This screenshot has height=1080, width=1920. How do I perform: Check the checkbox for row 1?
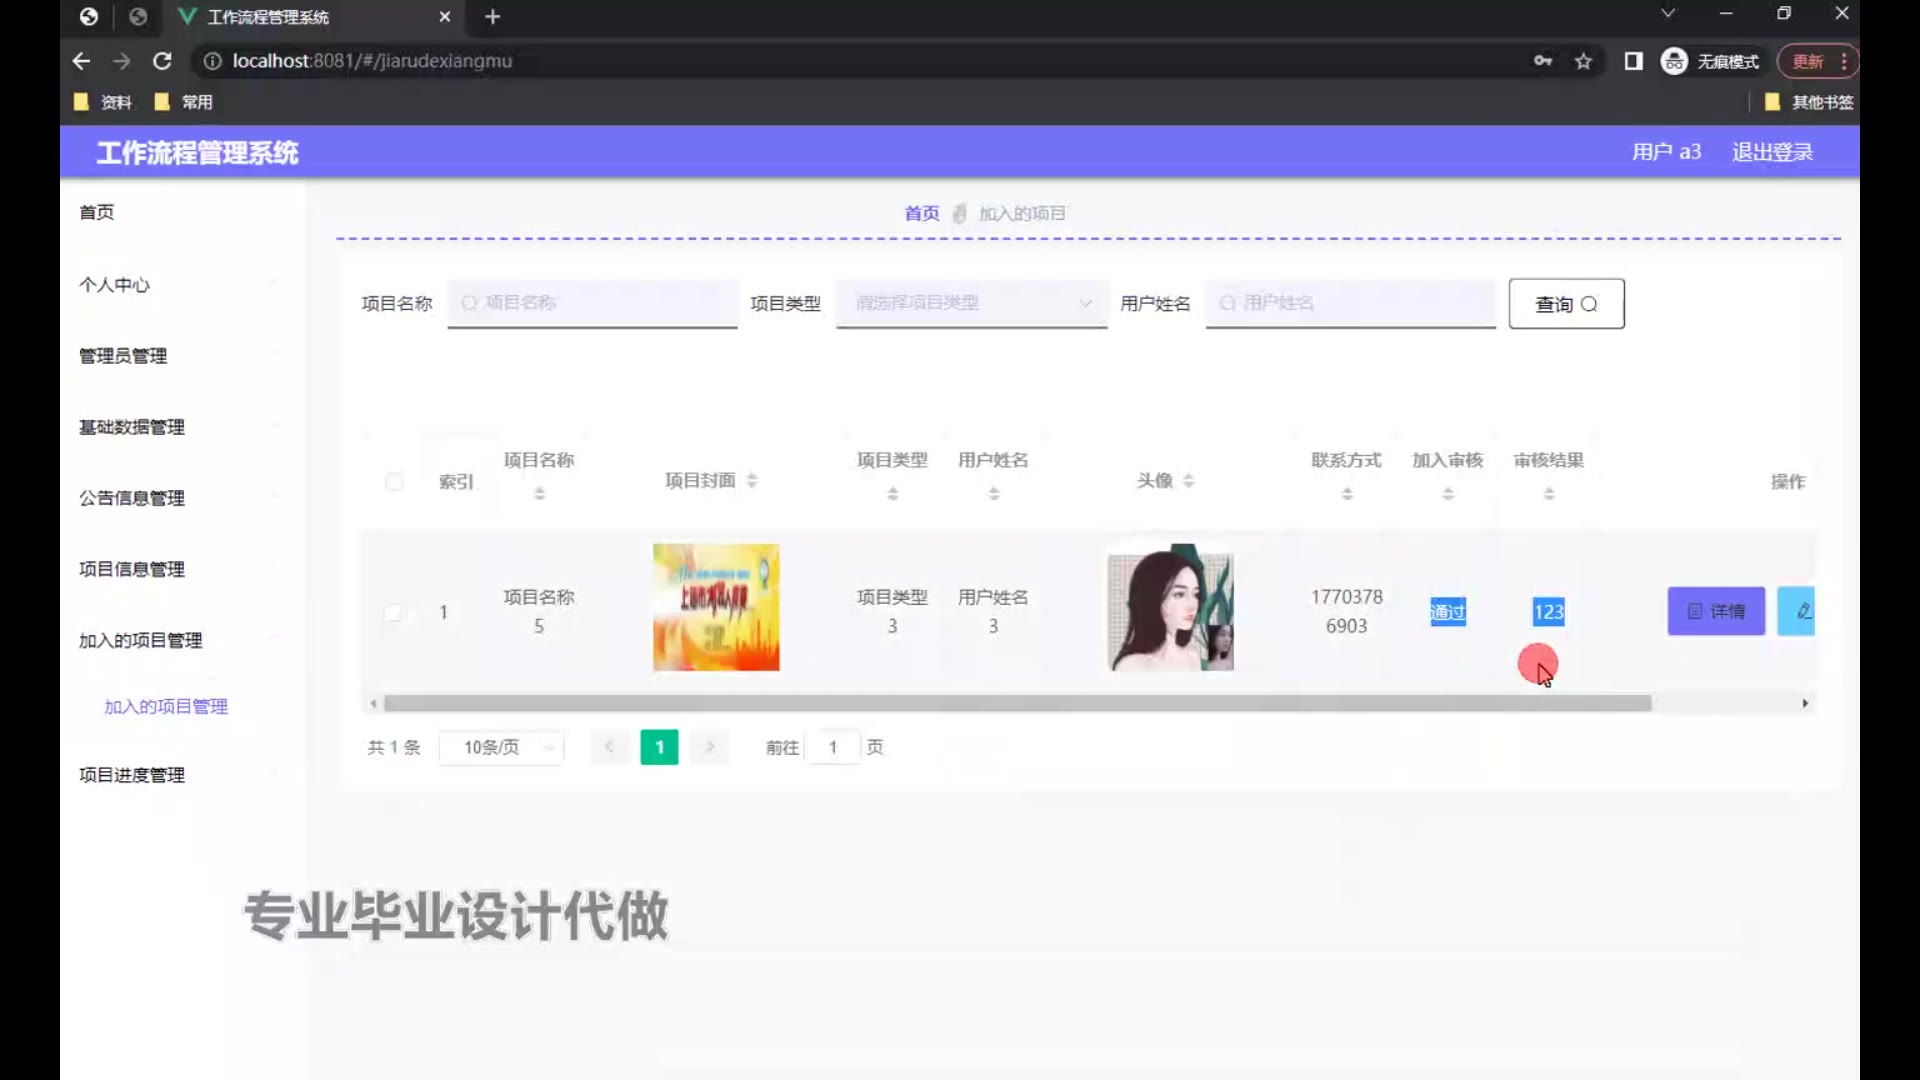tap(394, 612)
